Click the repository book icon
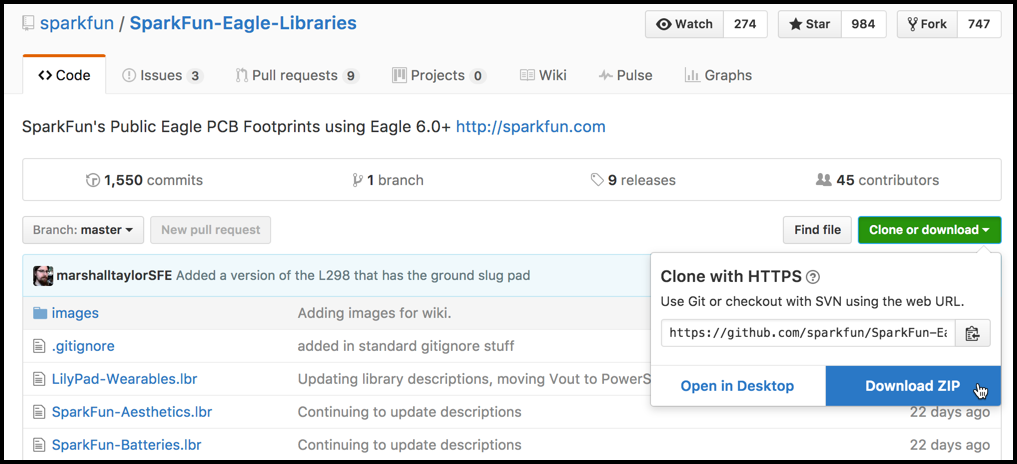Viewport: 1017px width, 464px height. pyautogui.click(x=28, y=24)
